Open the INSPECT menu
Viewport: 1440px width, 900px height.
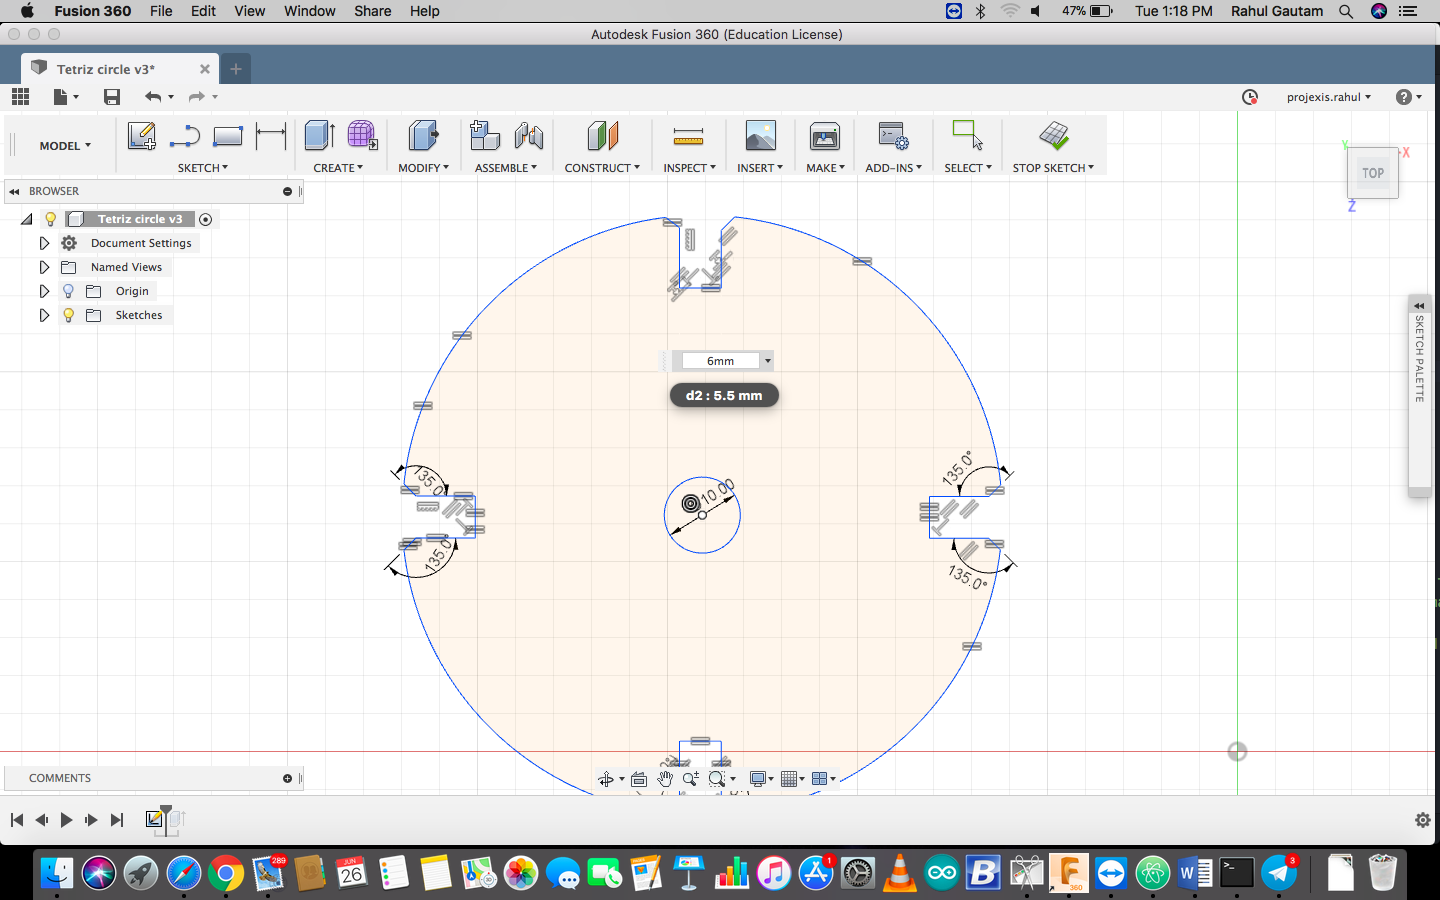tap(689, 168)
